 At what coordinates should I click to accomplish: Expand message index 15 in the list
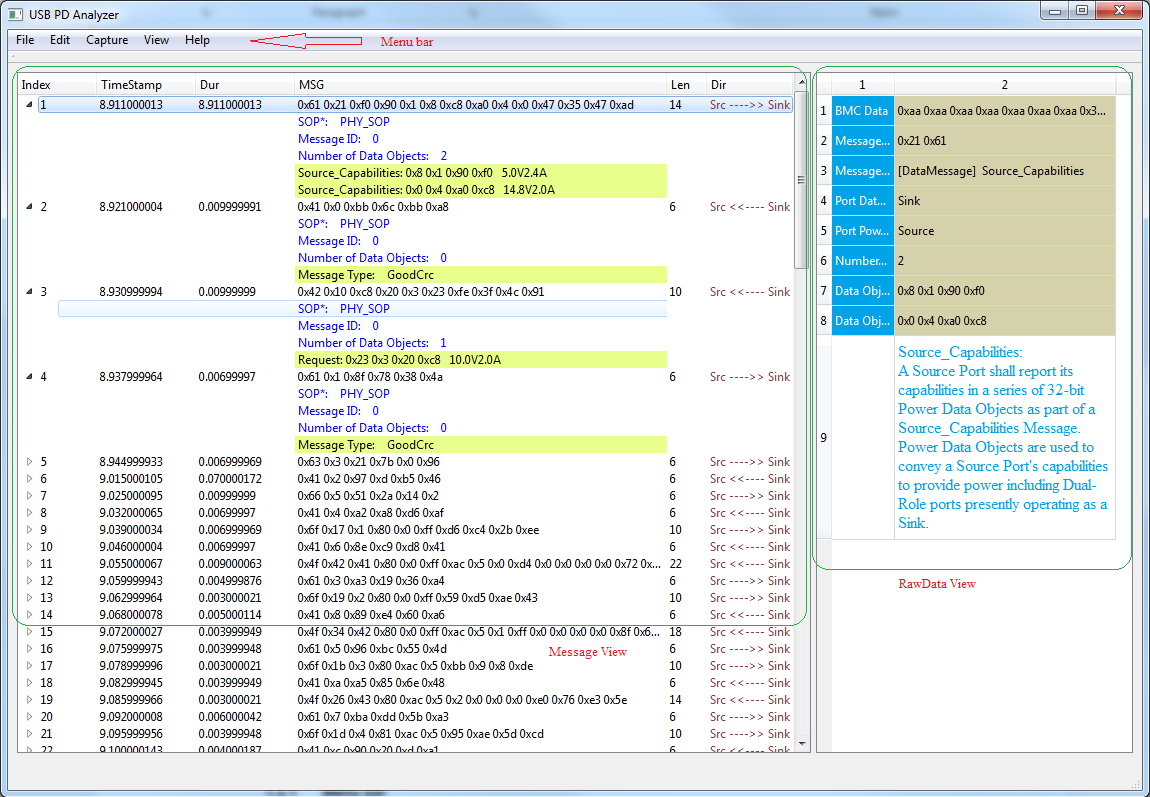29,631
